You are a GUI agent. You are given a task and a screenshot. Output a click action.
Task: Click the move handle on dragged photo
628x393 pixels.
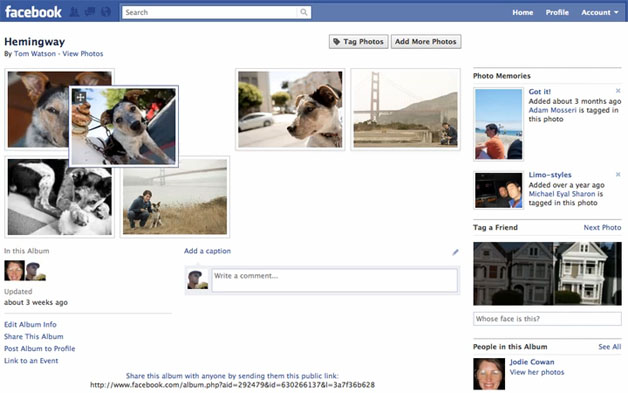click(x=81, y=97)
